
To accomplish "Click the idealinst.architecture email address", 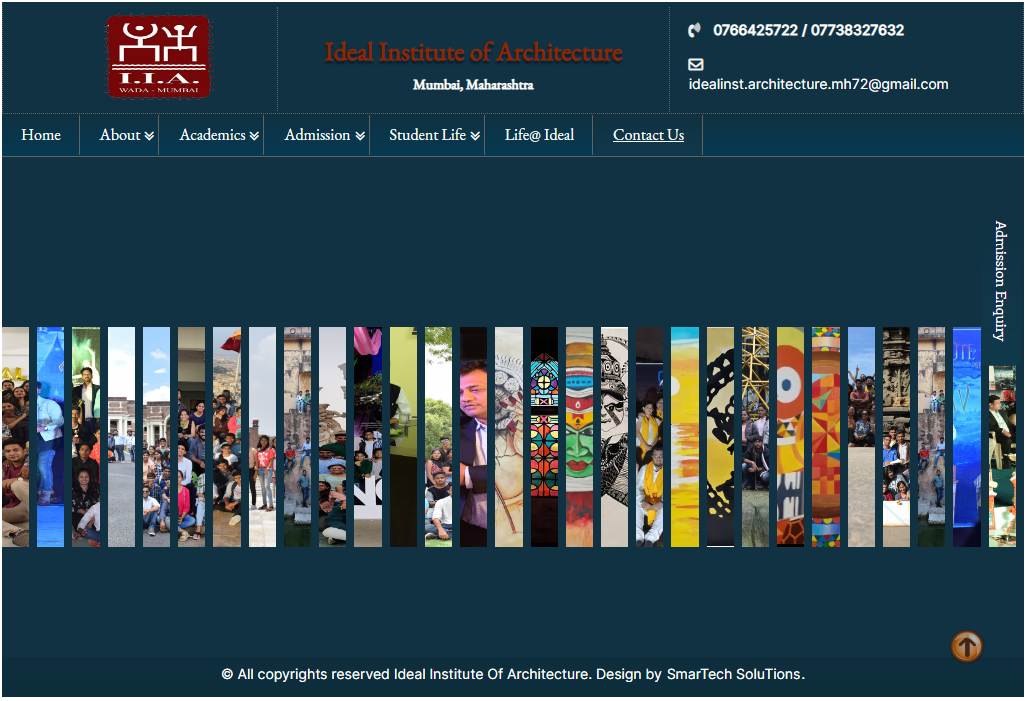I will (818, 84).
